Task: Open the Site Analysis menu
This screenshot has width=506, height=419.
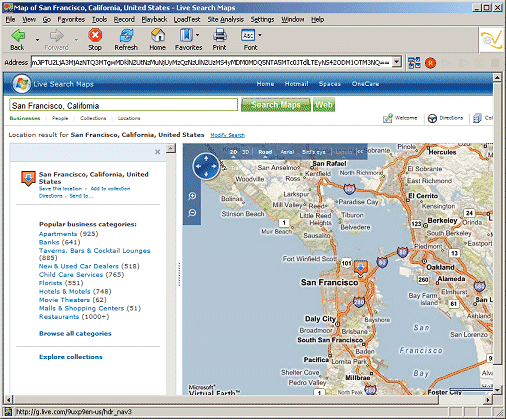Action: [x=226, y=20]
